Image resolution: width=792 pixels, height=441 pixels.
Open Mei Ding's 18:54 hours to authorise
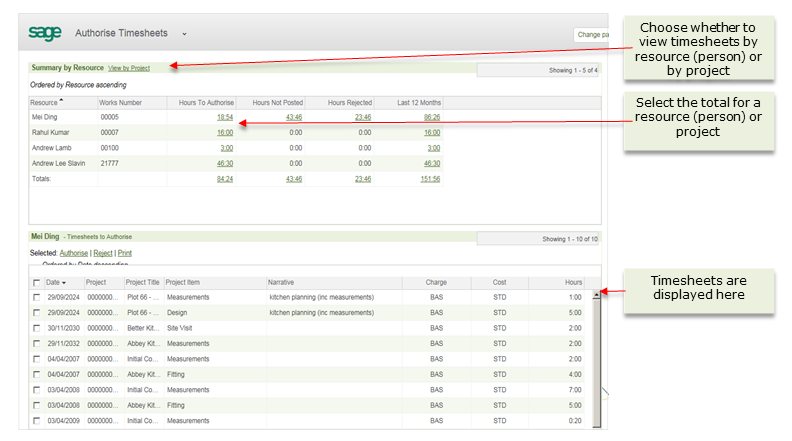coord(225,117)
